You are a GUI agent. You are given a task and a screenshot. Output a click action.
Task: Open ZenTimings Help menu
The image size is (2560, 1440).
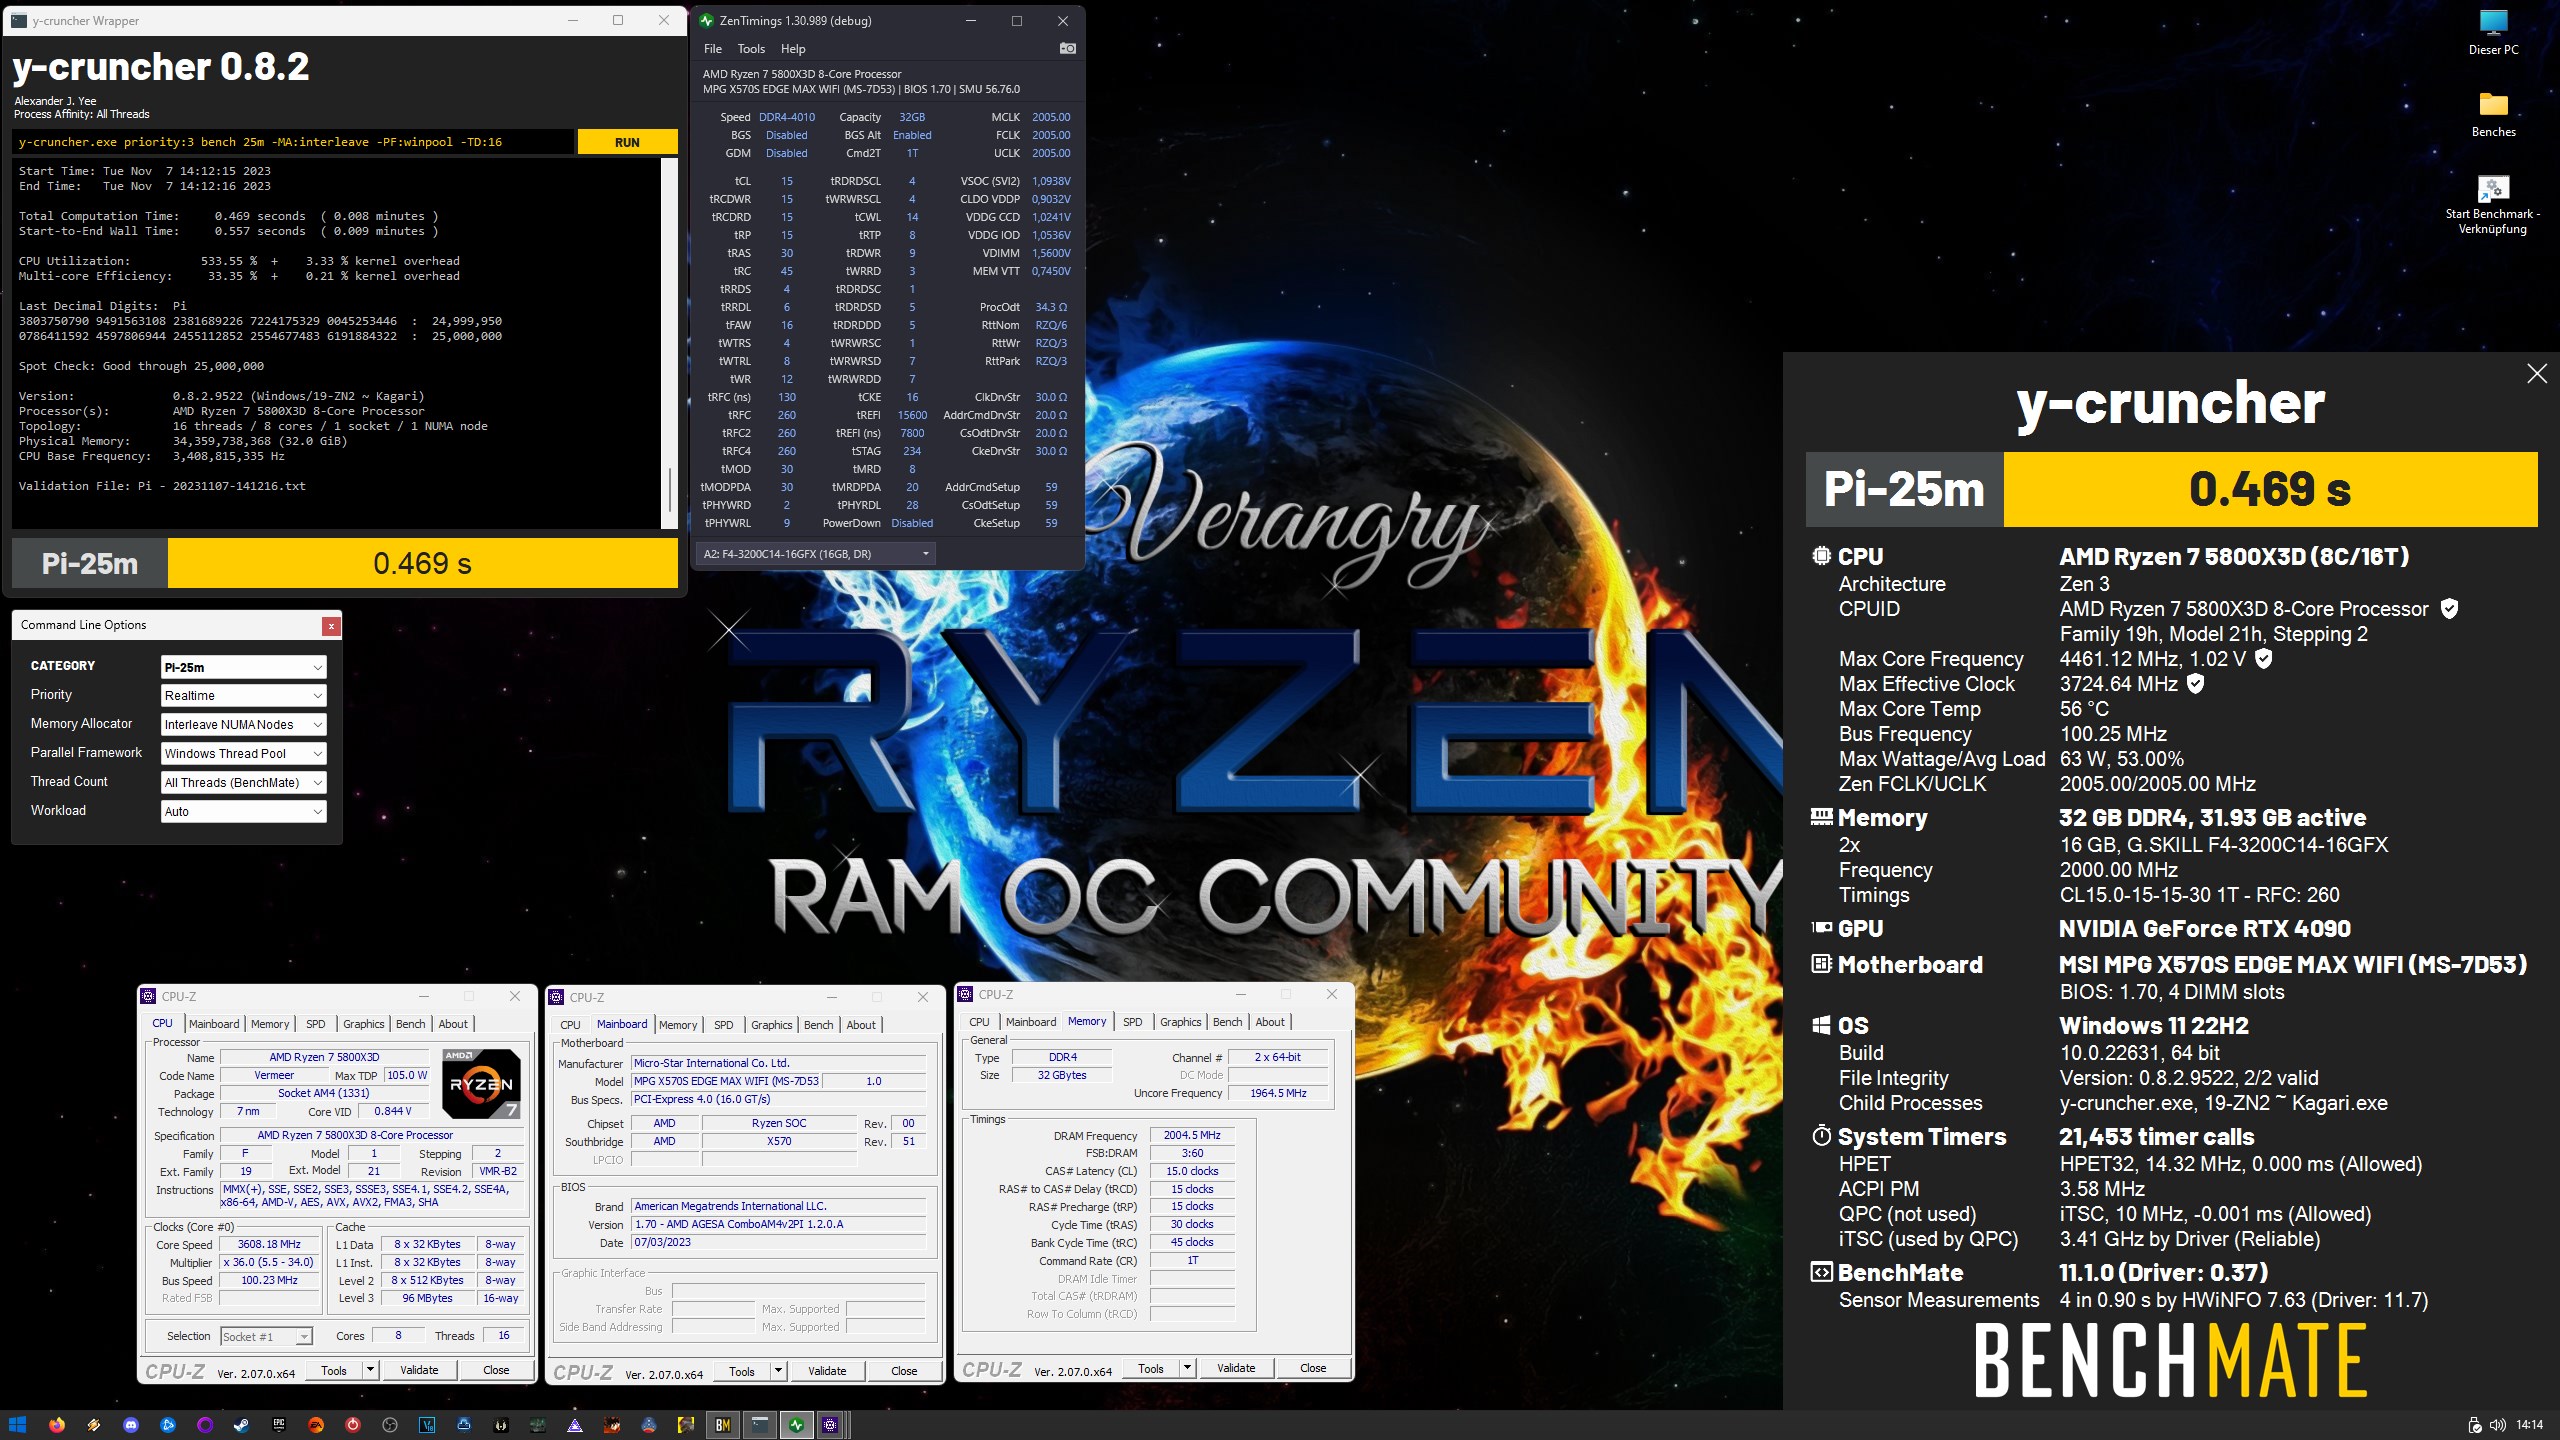coord(793,49)
